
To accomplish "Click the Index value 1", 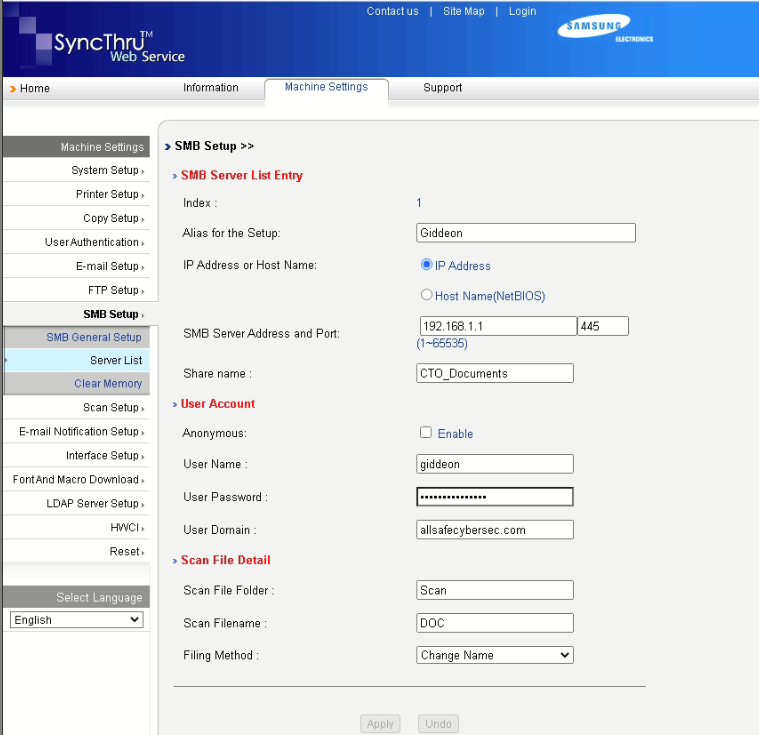I will pos(419,202).
